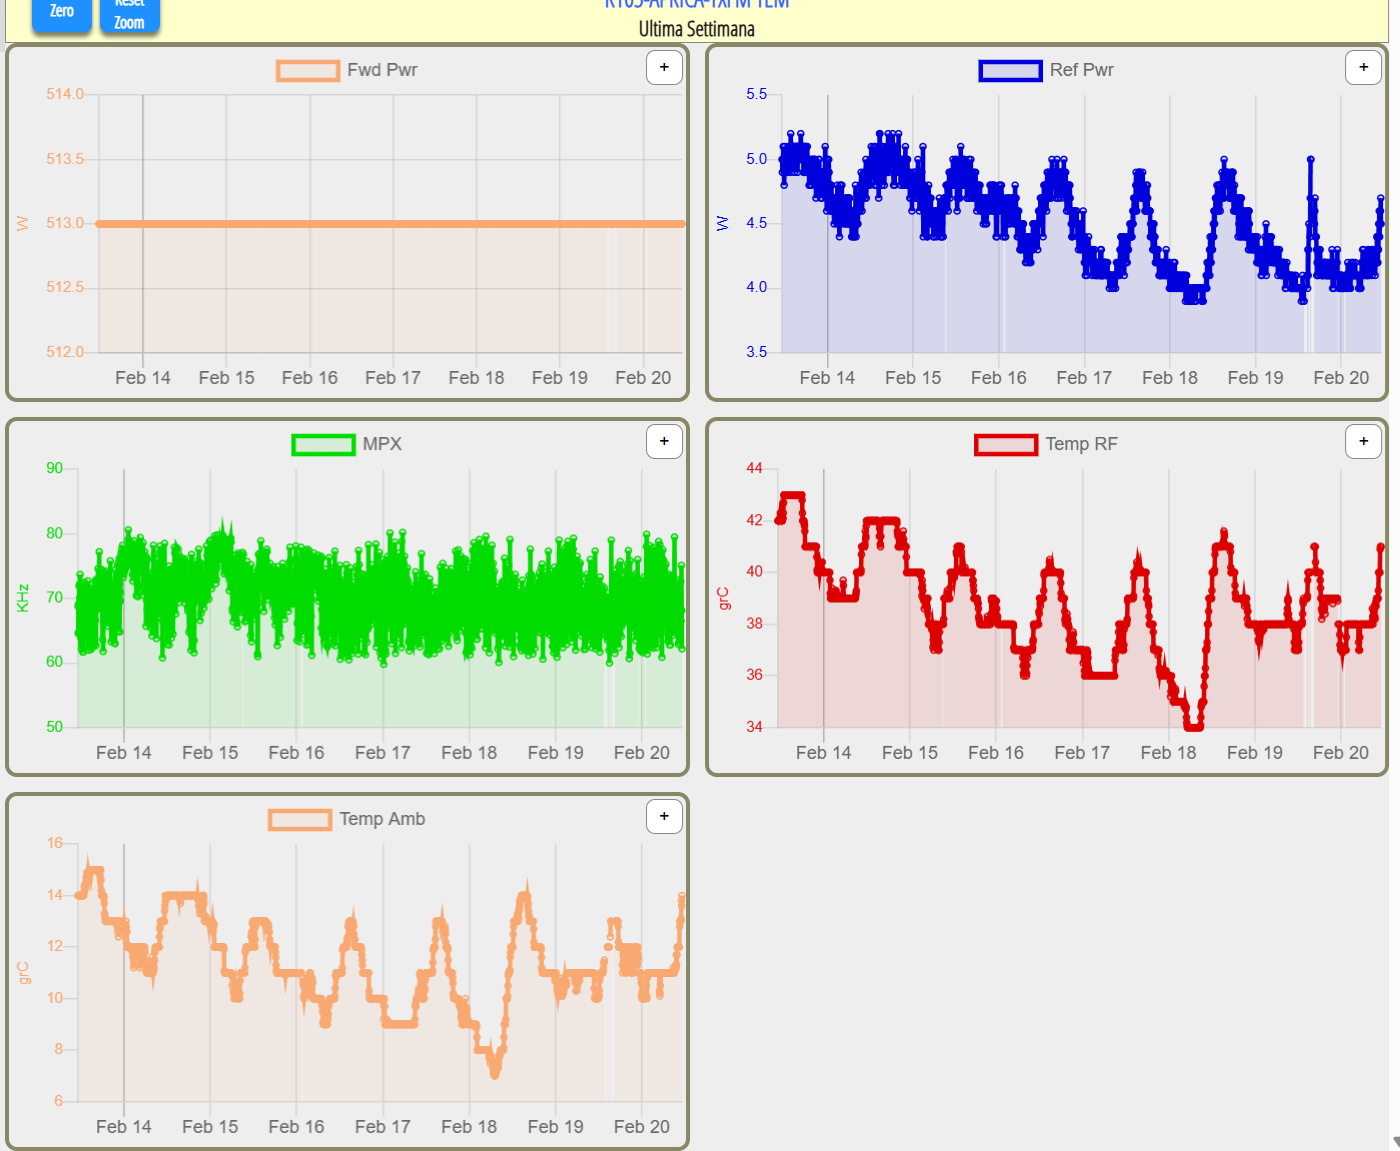The height and width of the screenshot is (1151, 1400).
Task: Expand the MPX chart with plus button
Action: click(x=664, y=442)
